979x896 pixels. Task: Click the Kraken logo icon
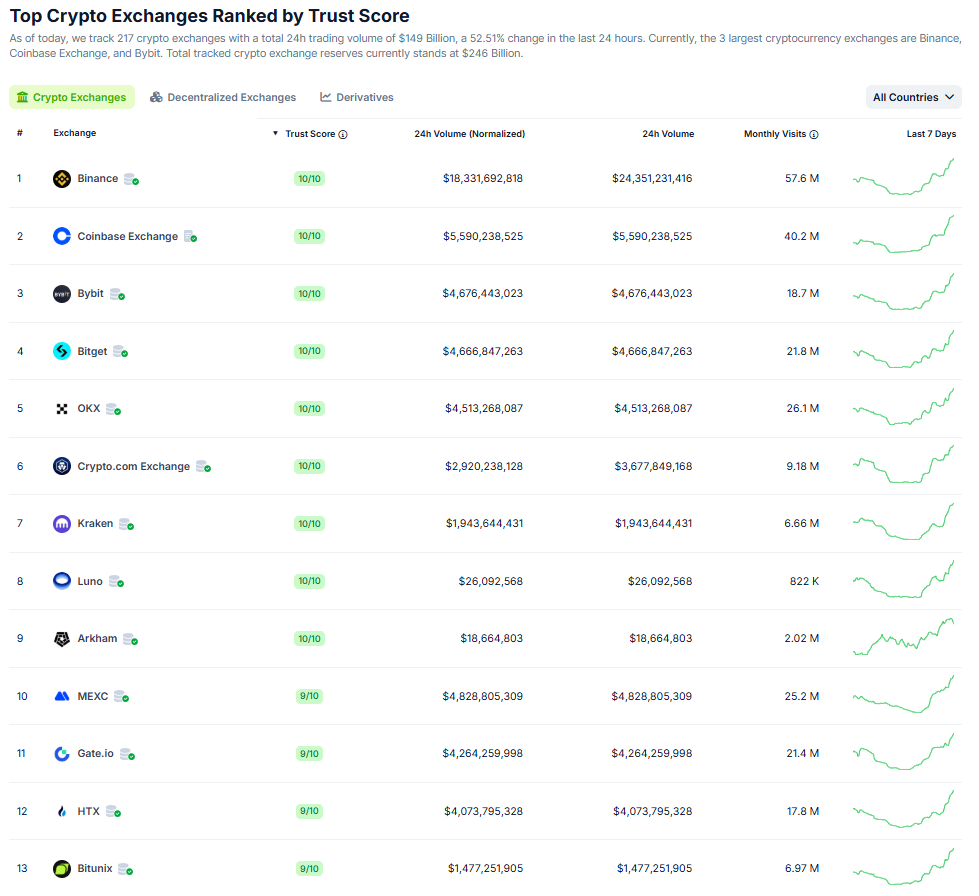[62, 524]
